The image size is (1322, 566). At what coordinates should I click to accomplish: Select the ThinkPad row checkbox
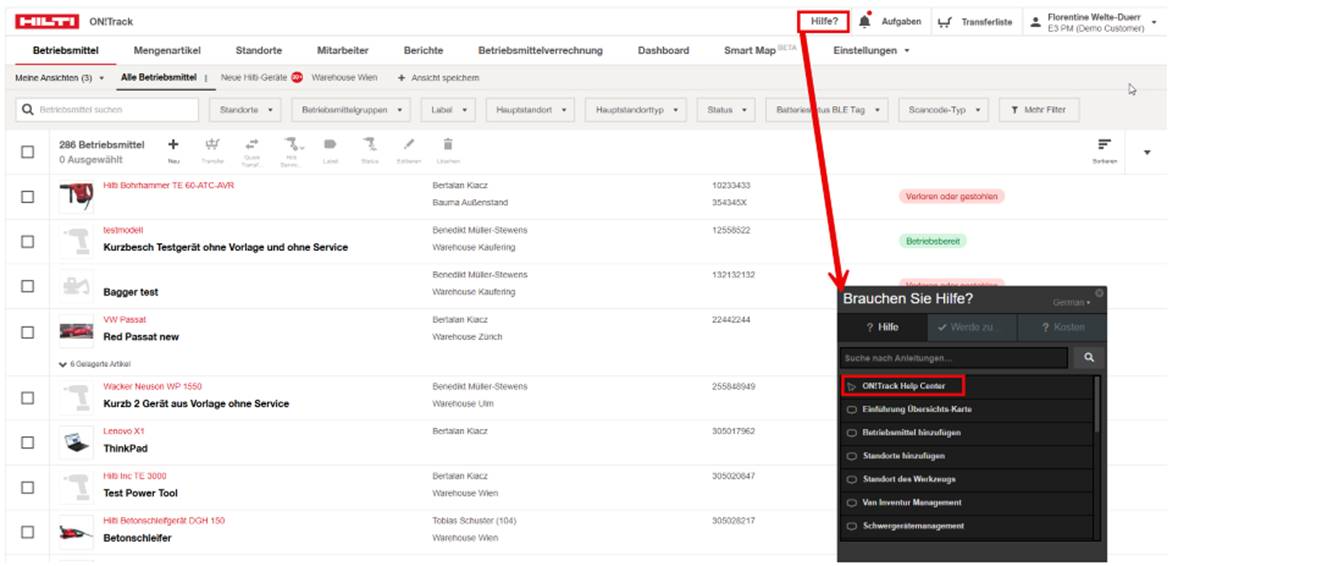[27, 442]
